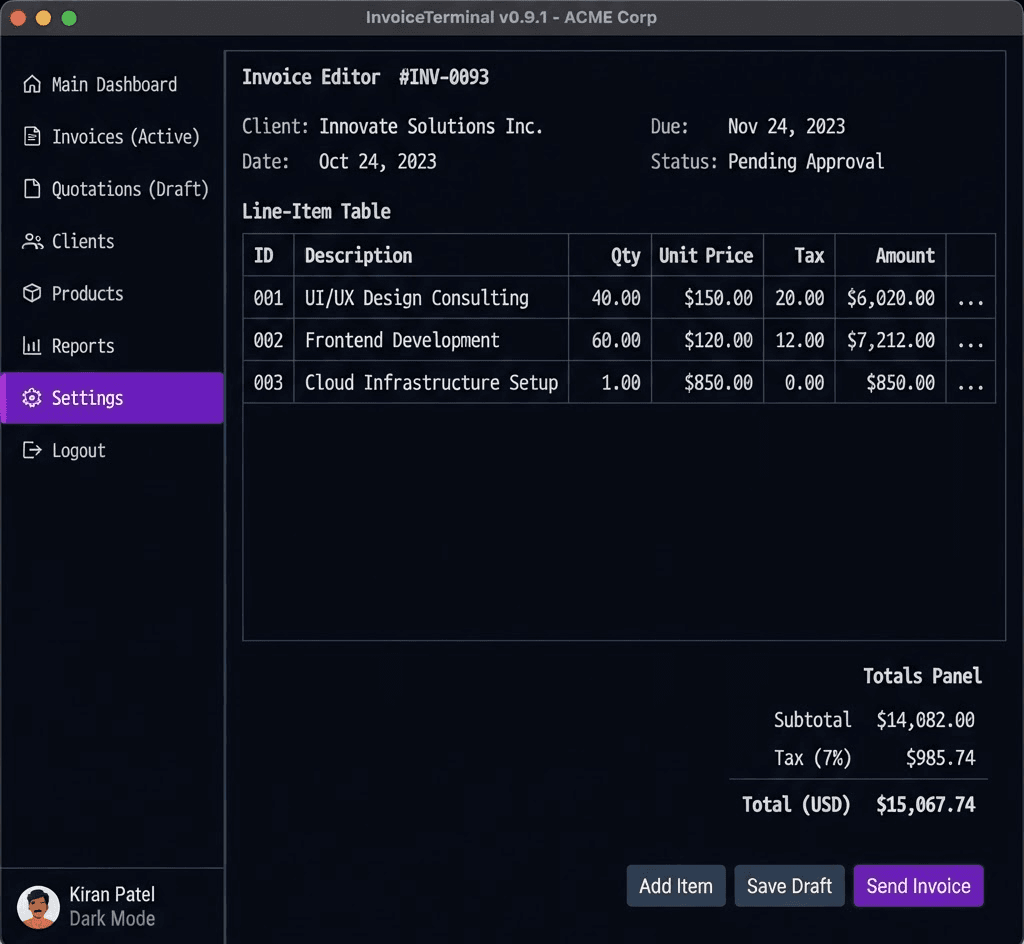This screenshot has width=1024, height=944.
Task: Open row options for UI/UX Design Consulting
Action: pos(970,298)
